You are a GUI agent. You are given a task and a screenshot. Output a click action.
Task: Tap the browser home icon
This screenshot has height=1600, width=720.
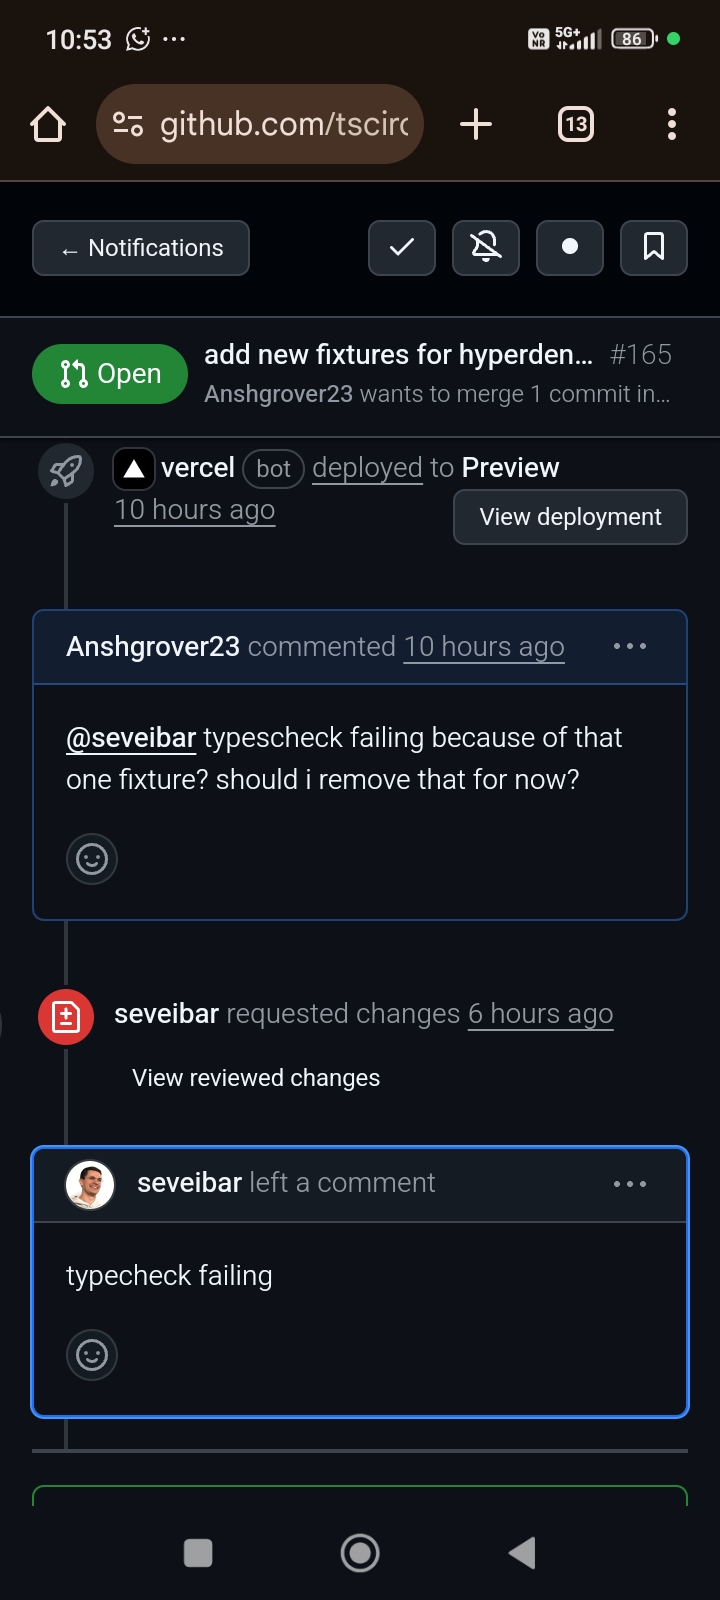click(x=48, y=125)
